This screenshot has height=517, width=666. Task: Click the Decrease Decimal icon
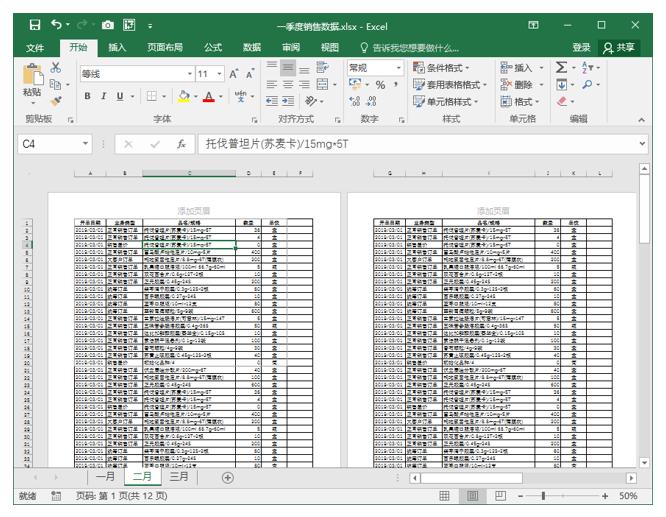click(x=371, y=101)
